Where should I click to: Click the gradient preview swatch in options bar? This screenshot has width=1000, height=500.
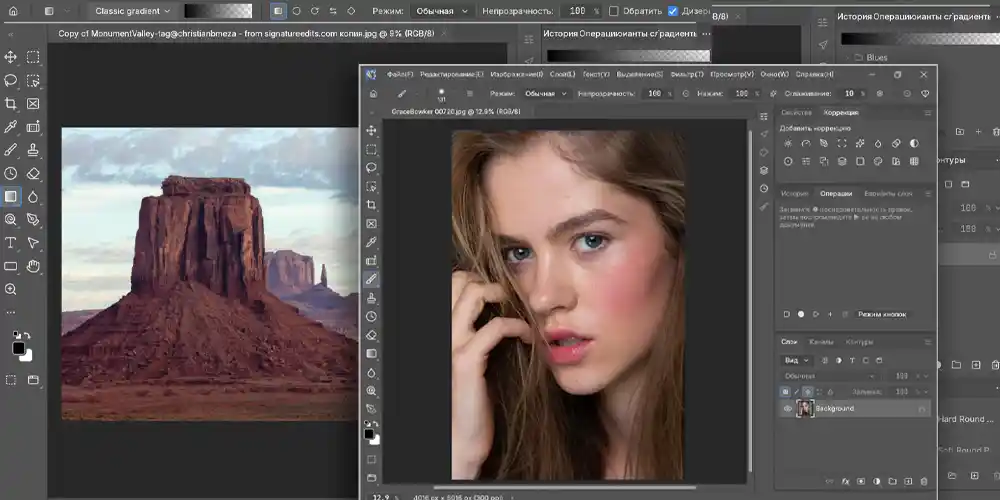click(218, 11)
